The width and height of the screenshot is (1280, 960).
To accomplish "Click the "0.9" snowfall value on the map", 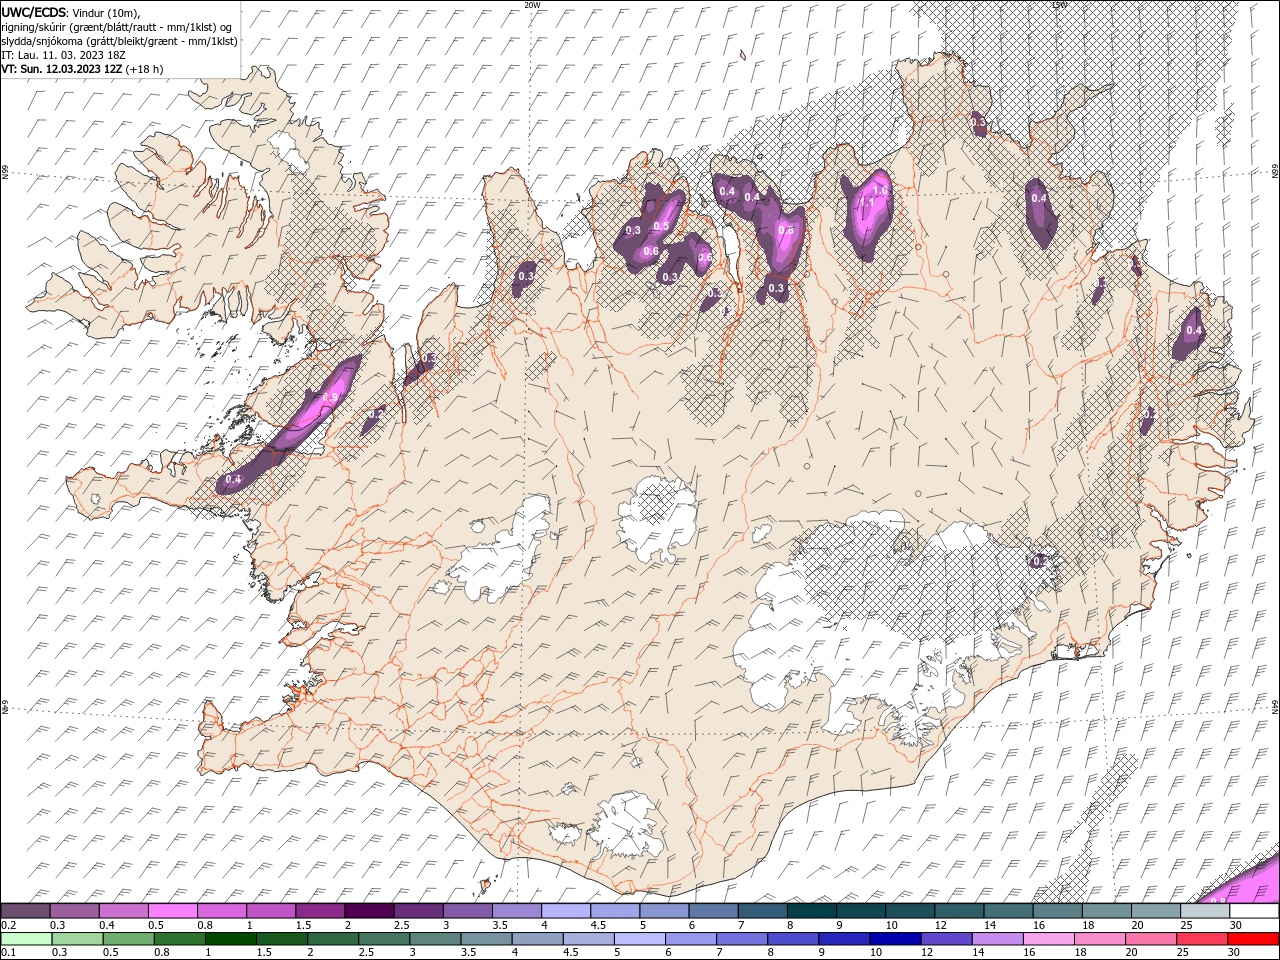I will 330,397.
